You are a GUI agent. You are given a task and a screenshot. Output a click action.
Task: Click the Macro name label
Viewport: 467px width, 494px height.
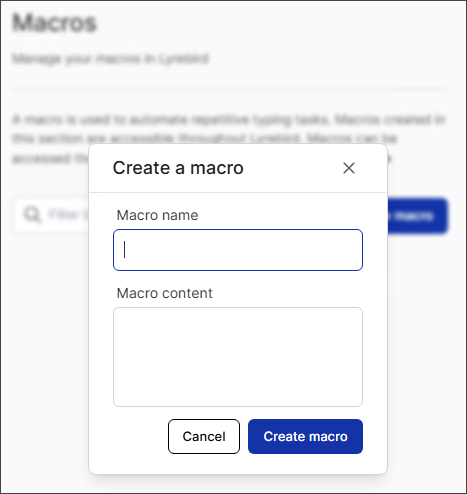157,215
